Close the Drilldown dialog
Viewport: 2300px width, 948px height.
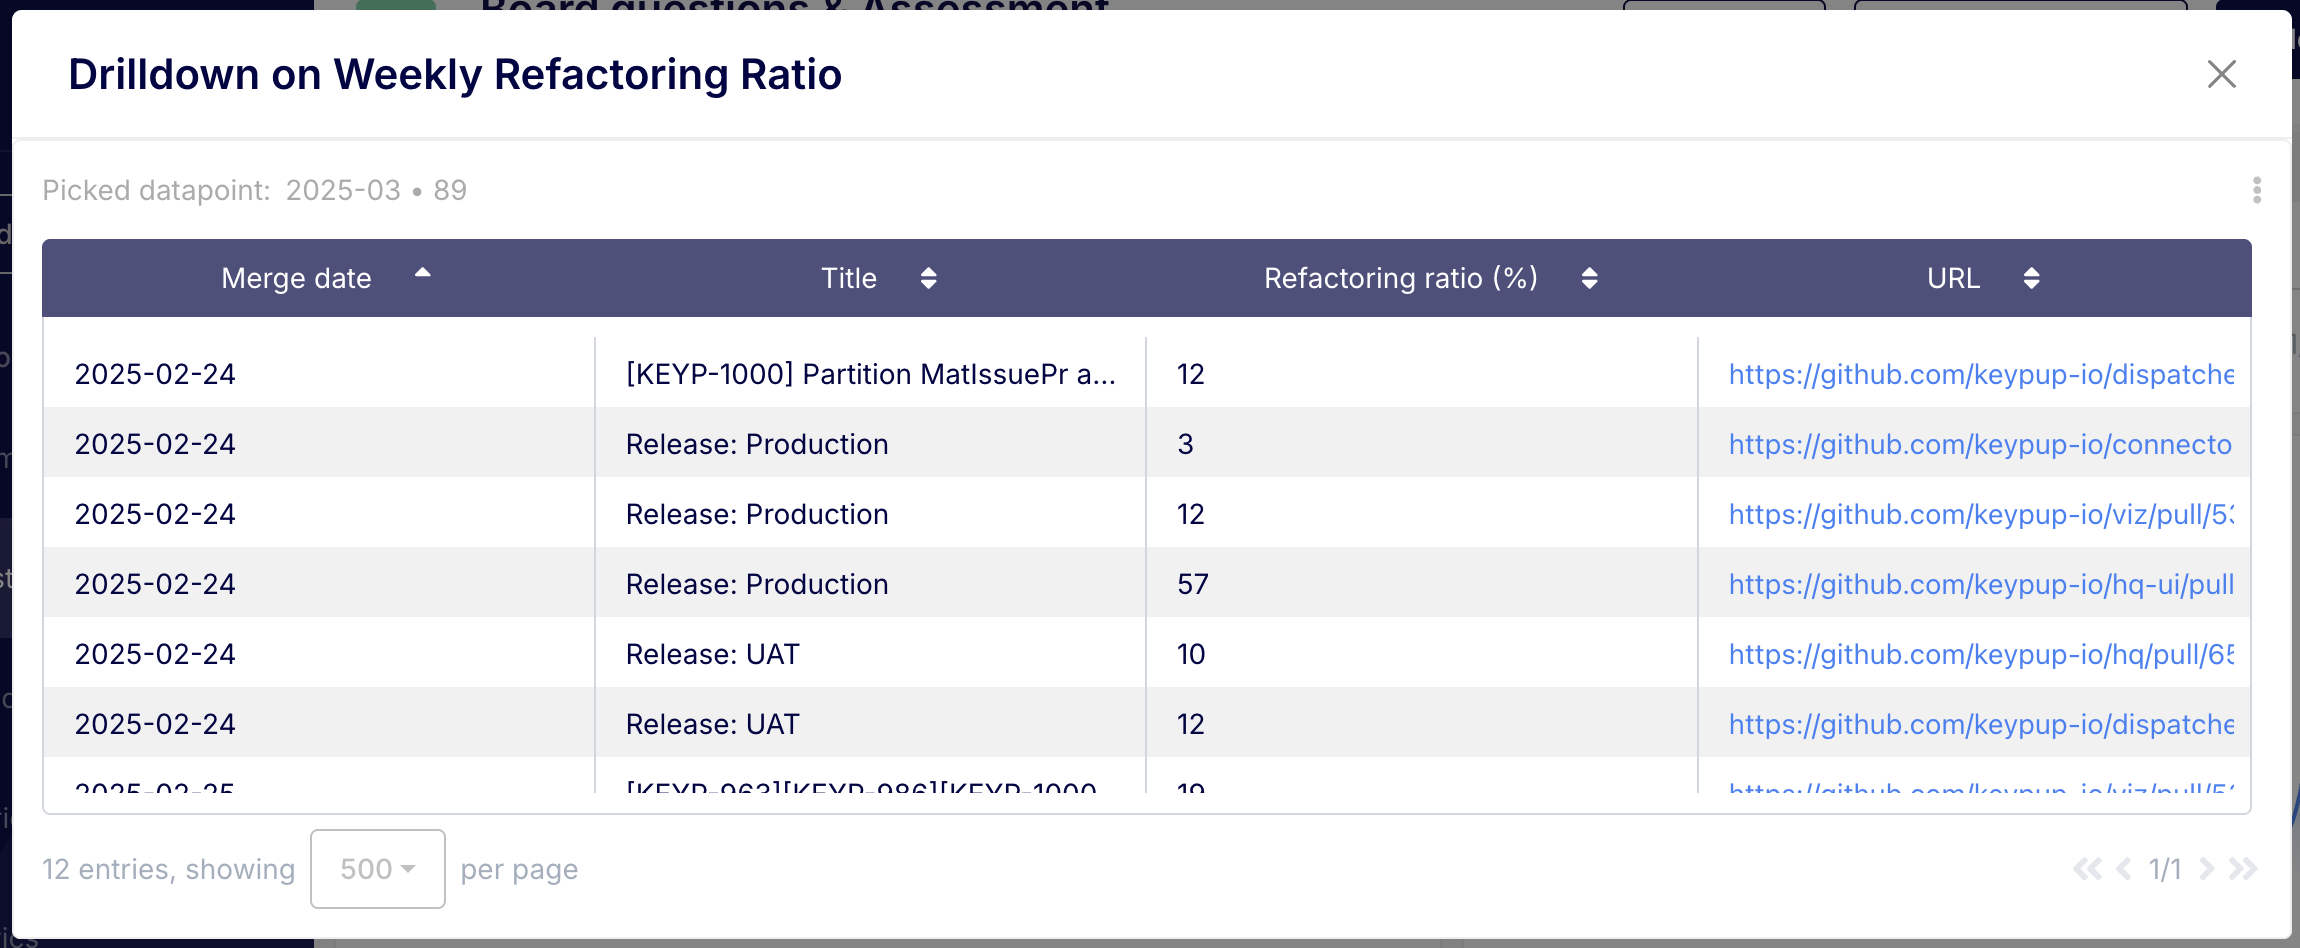[2221, 74]
